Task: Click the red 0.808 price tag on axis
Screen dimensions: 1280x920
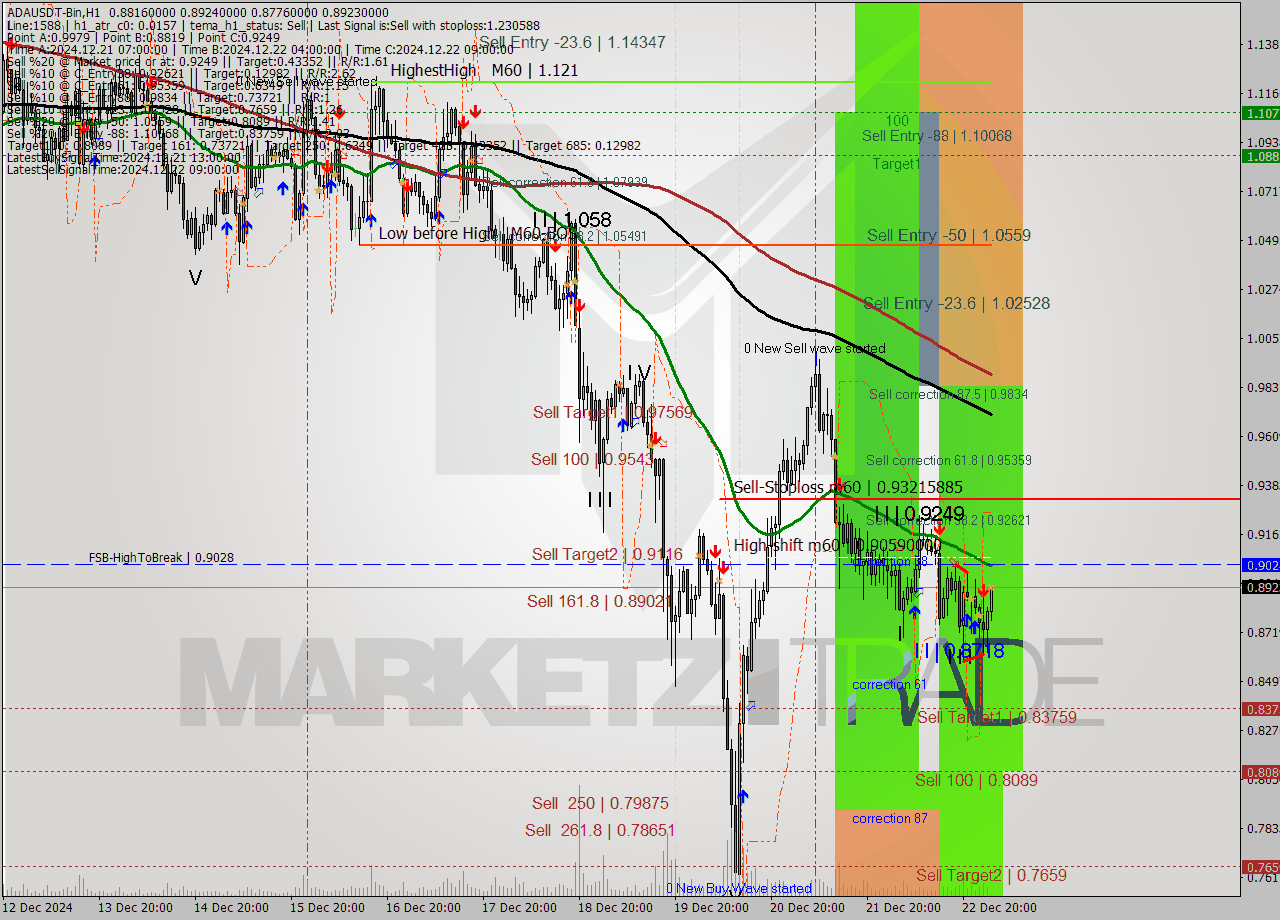Action: pyautogui.click(x=1260, y=772)
